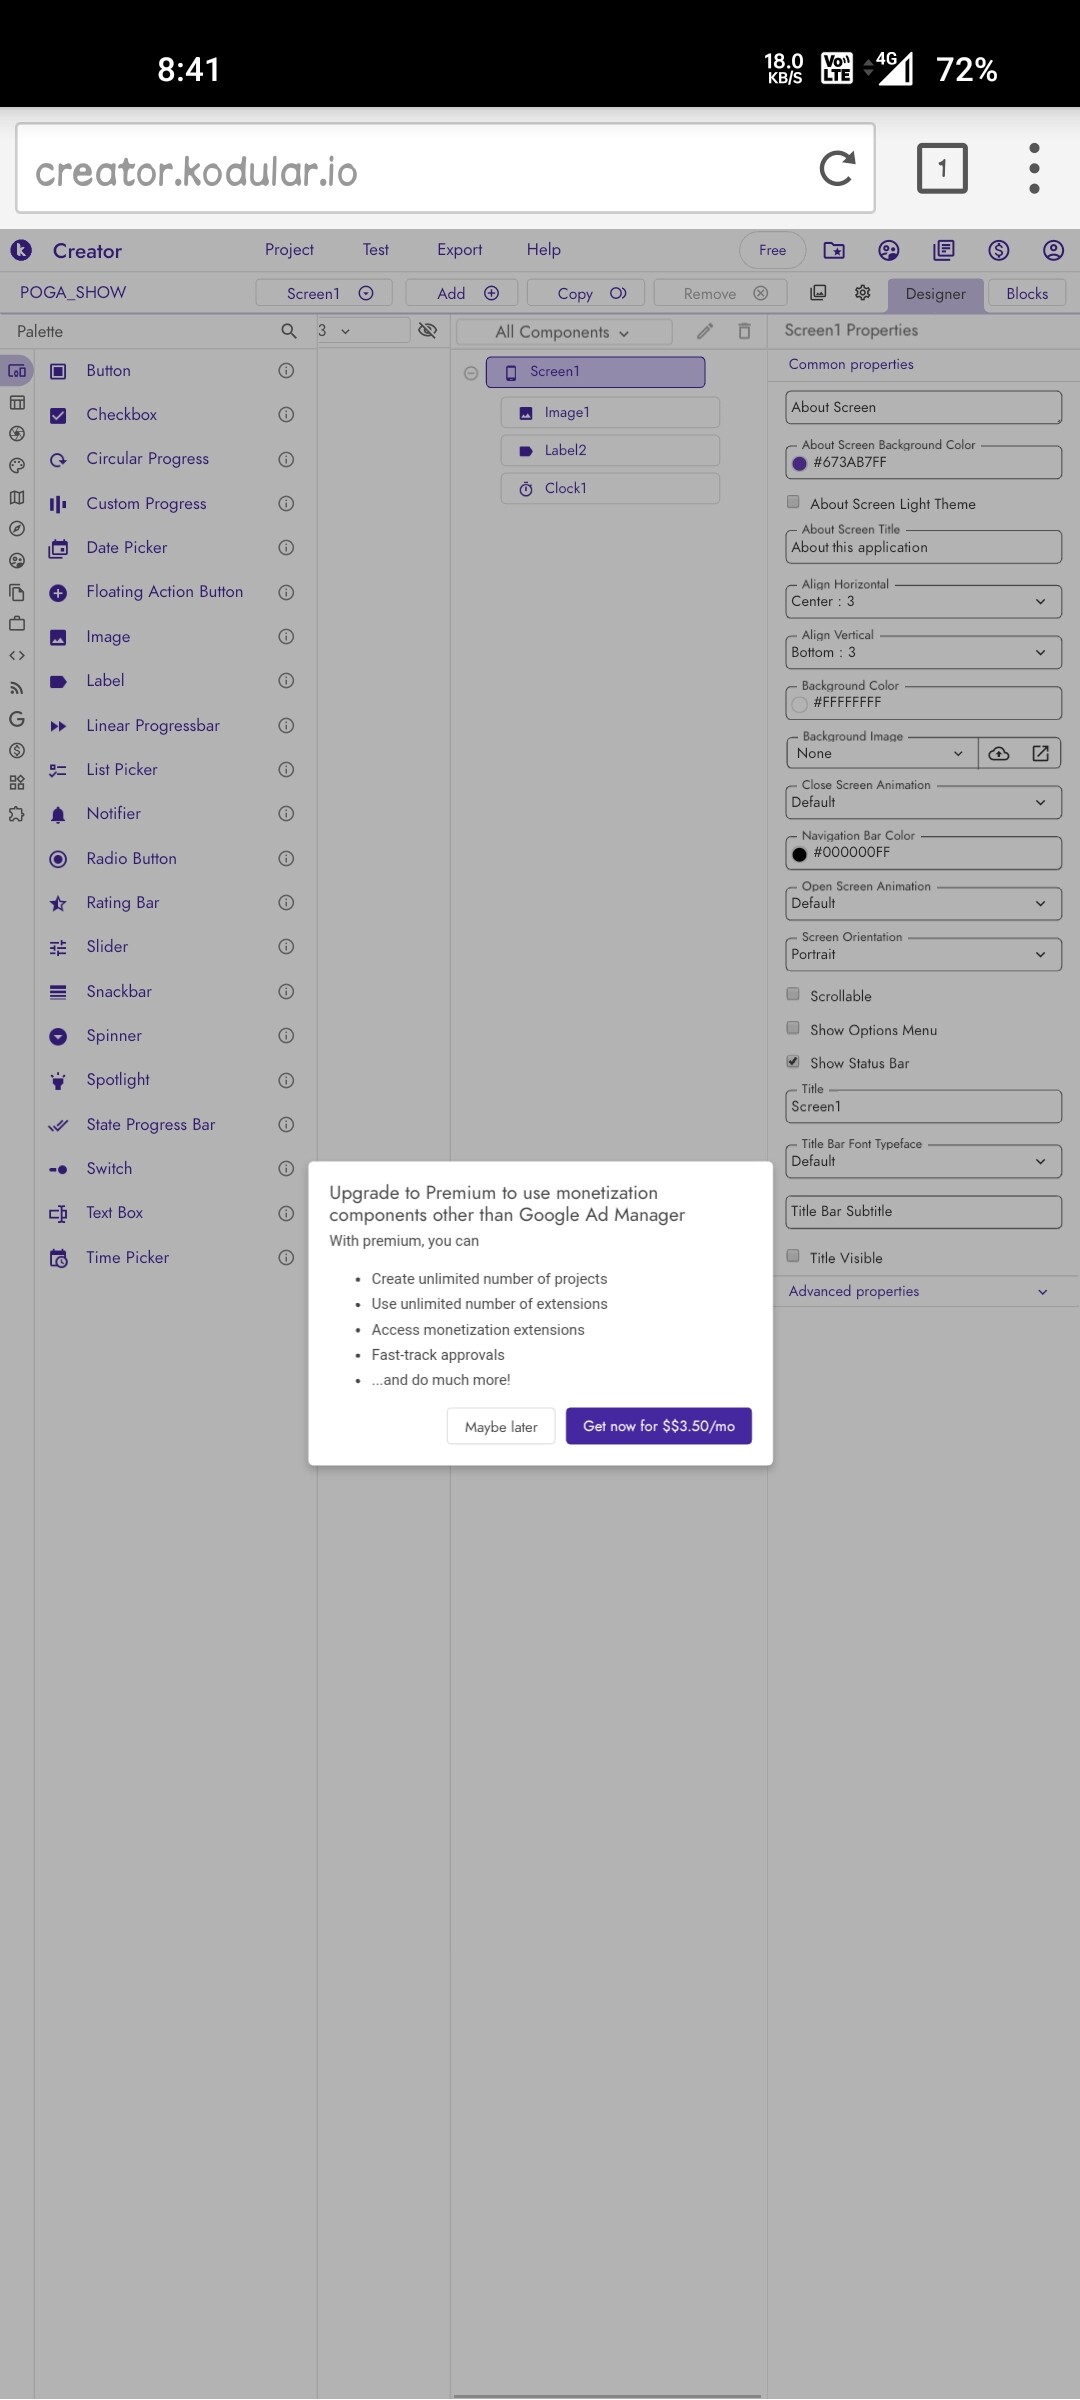This screenshot has height=2400, width=1080.
Task: Click the Navigation Bar Color black swatch
Action: tap(800, 854)
